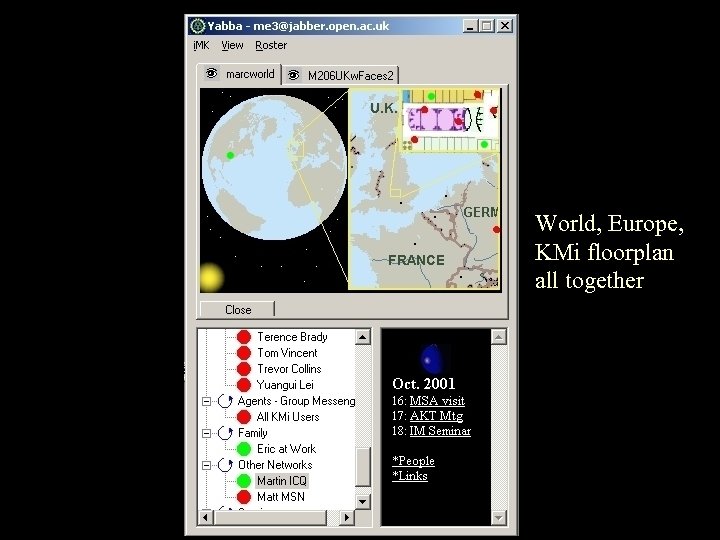Open the iMK menu
Image resolution: width=720 pixels, height=540 pixels.
[x=201, y=45]
